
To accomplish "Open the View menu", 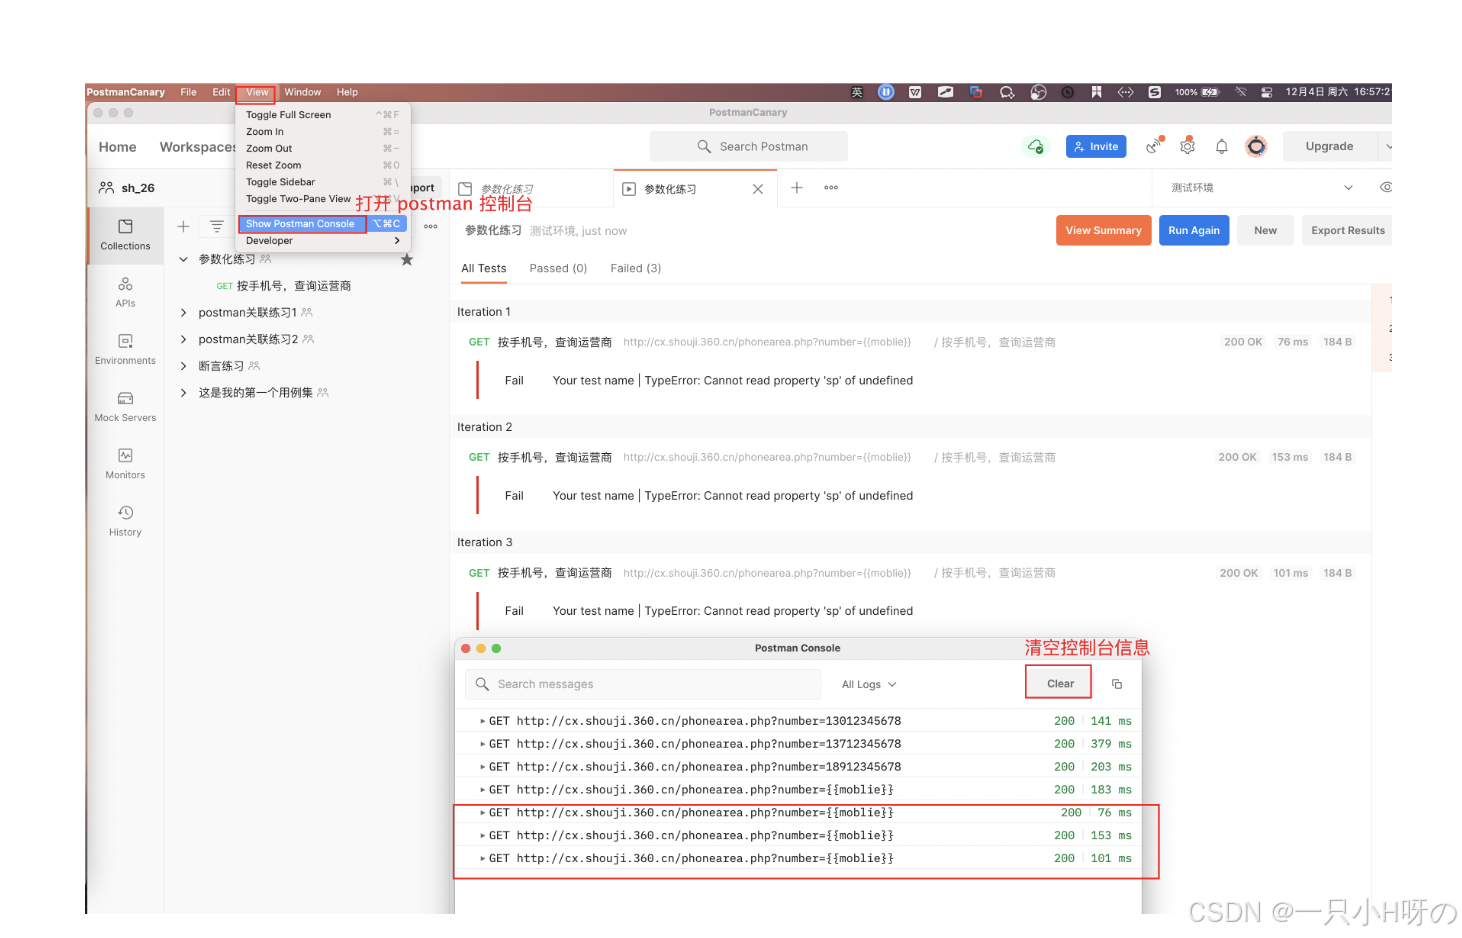I will 257,92.
